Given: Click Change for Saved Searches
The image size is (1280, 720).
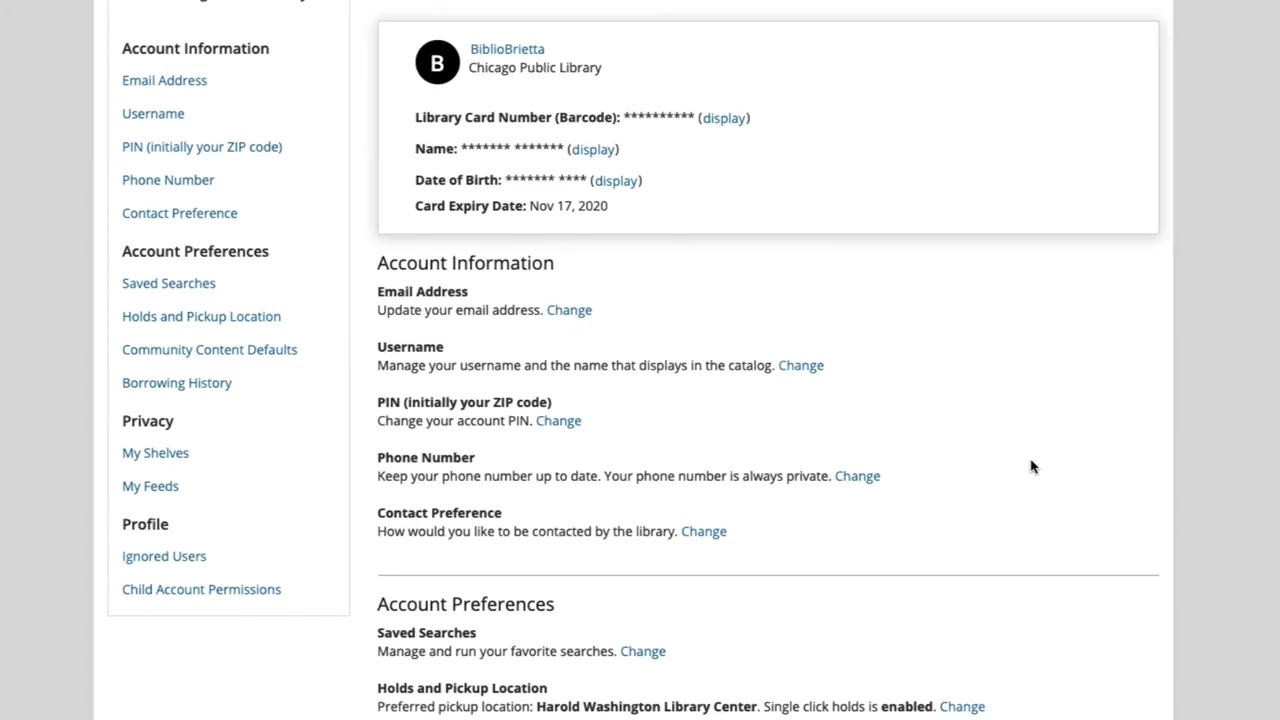Looking at the screenshot, I should (642, 652).
